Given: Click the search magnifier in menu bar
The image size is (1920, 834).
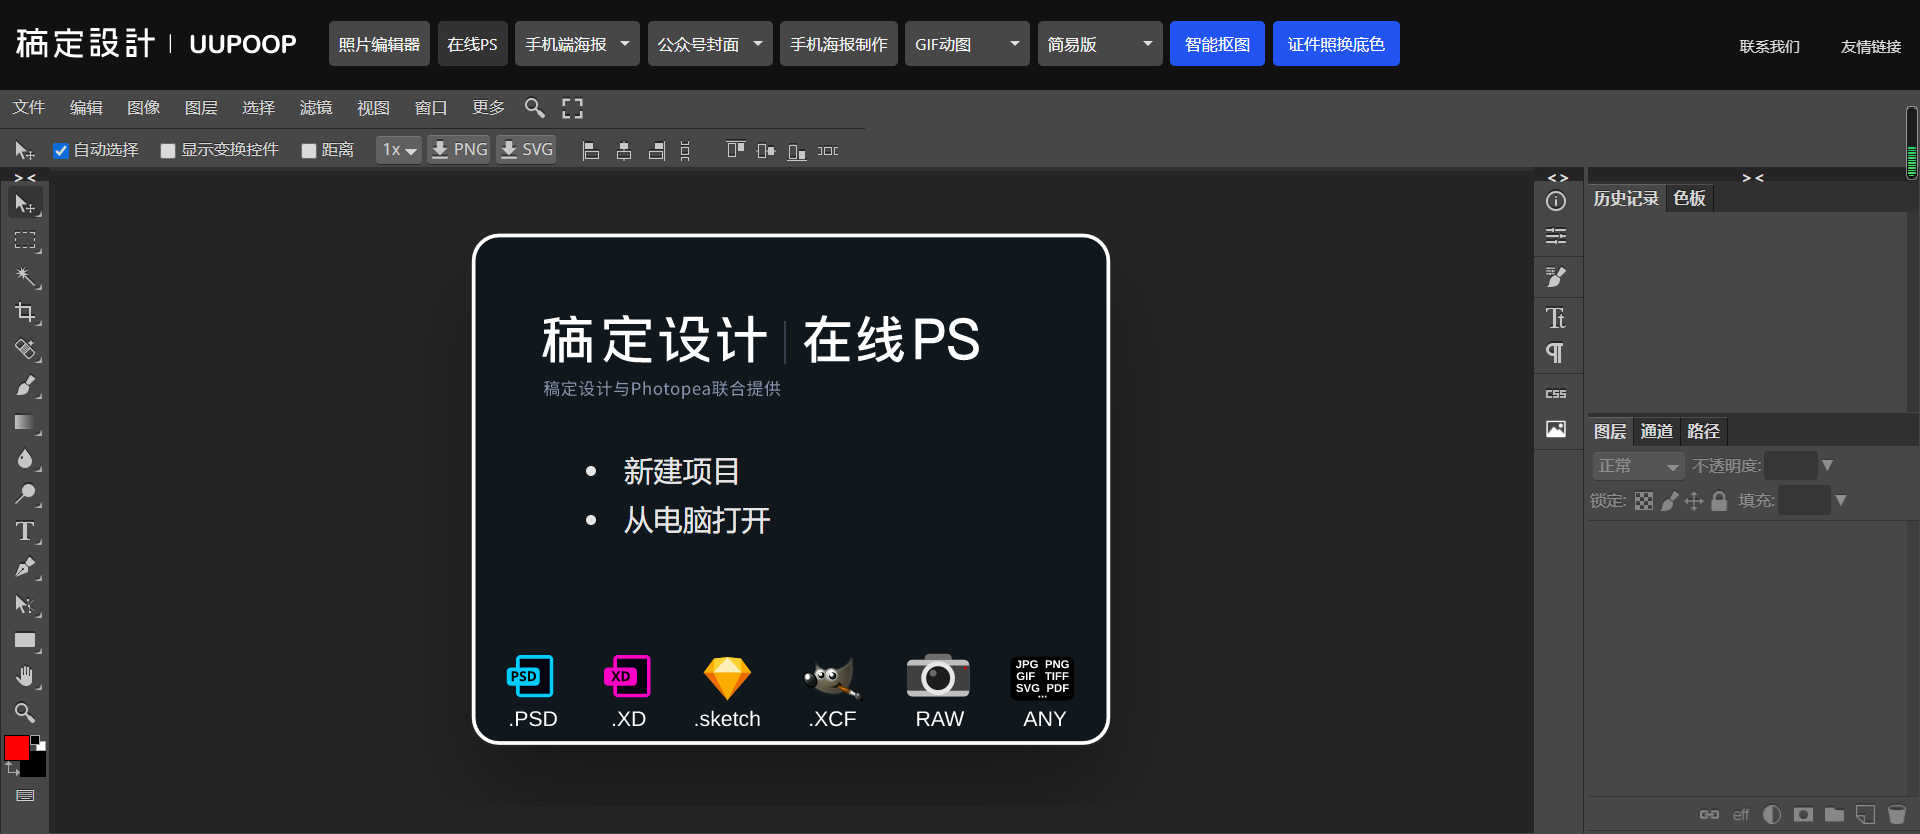Looking at the screenshot, I should pyautogui.click(x=535, y=108).
